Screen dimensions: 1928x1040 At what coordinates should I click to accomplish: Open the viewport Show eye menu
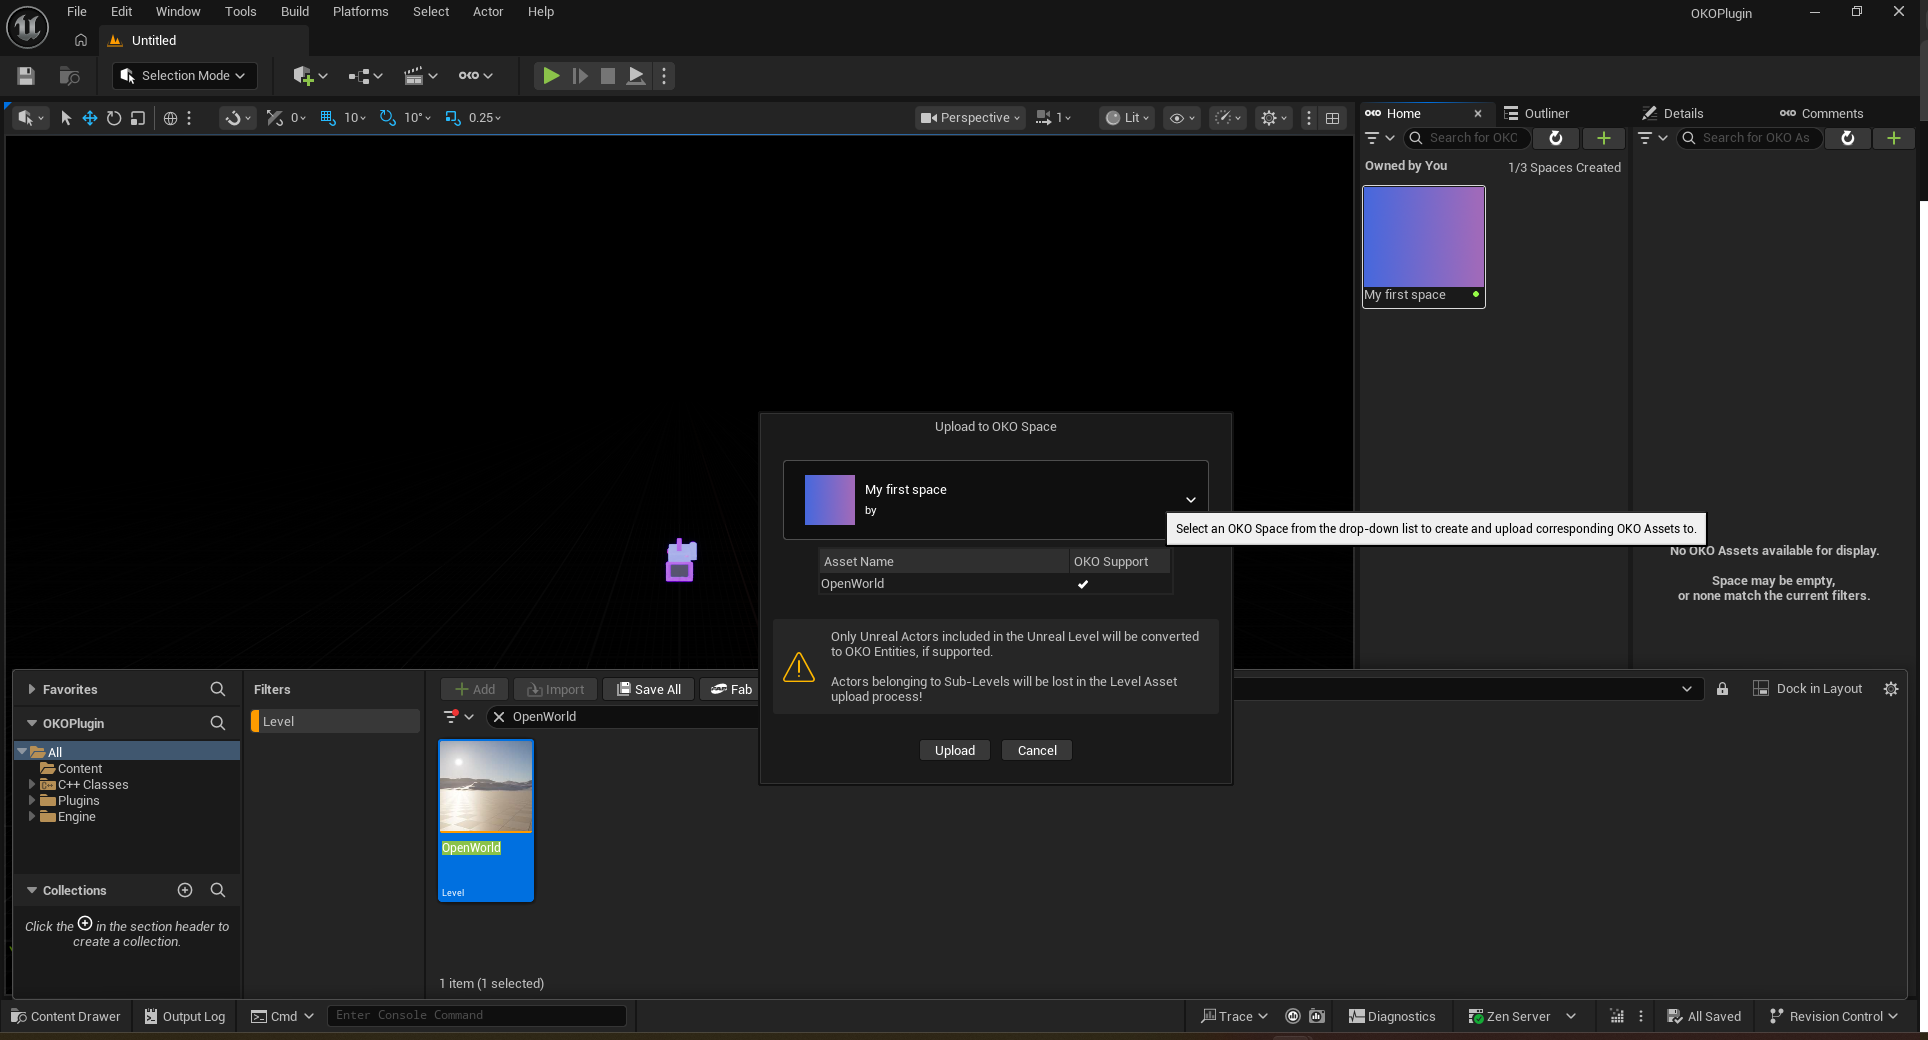[x=1182, y=118]
